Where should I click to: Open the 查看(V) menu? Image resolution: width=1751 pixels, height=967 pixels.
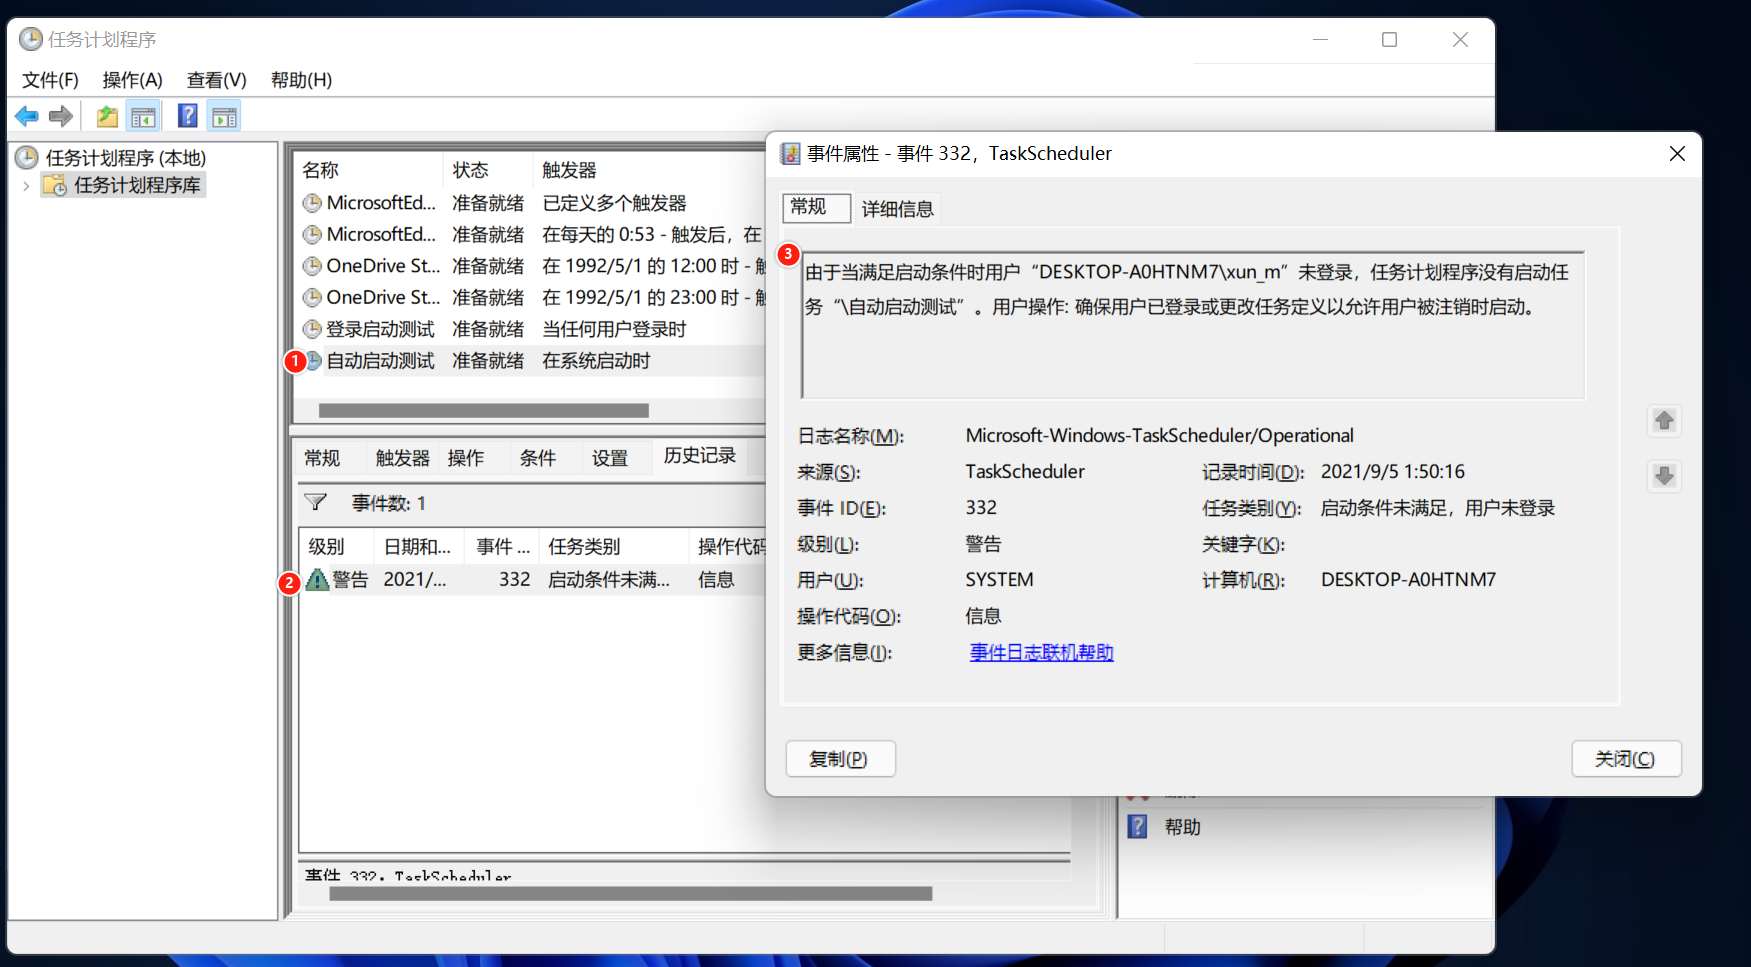click(217, 80)
